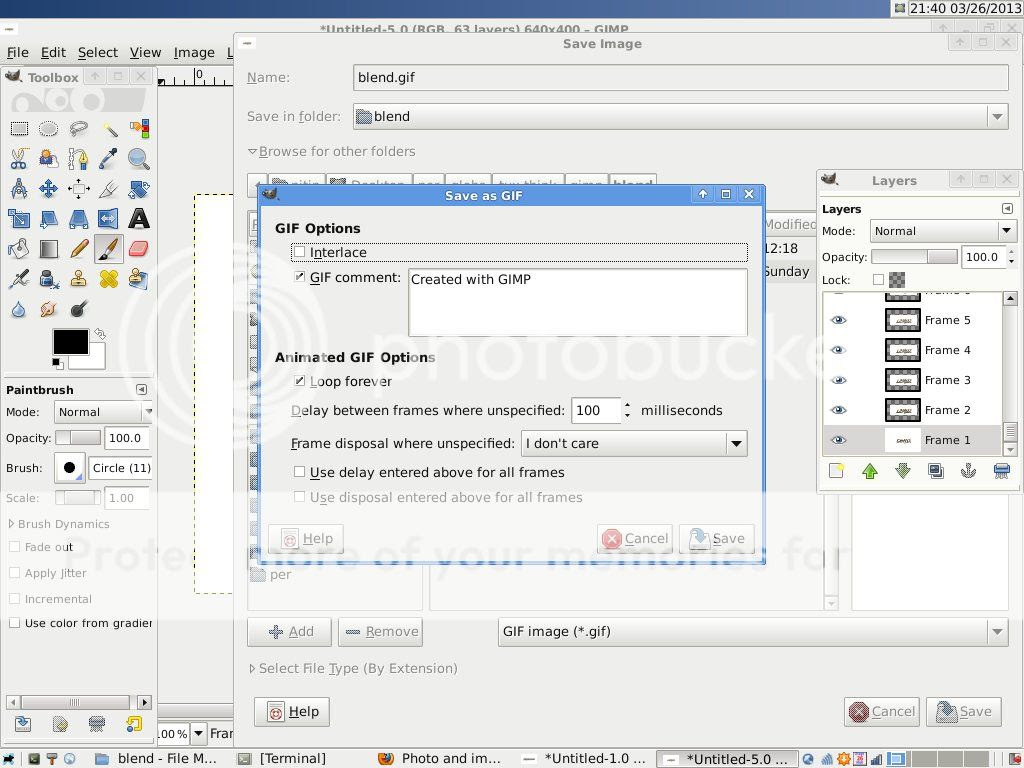The image size is (1024, 768).
Task: Adjust the Layers Opacity slider
Action: pos(914,257)
